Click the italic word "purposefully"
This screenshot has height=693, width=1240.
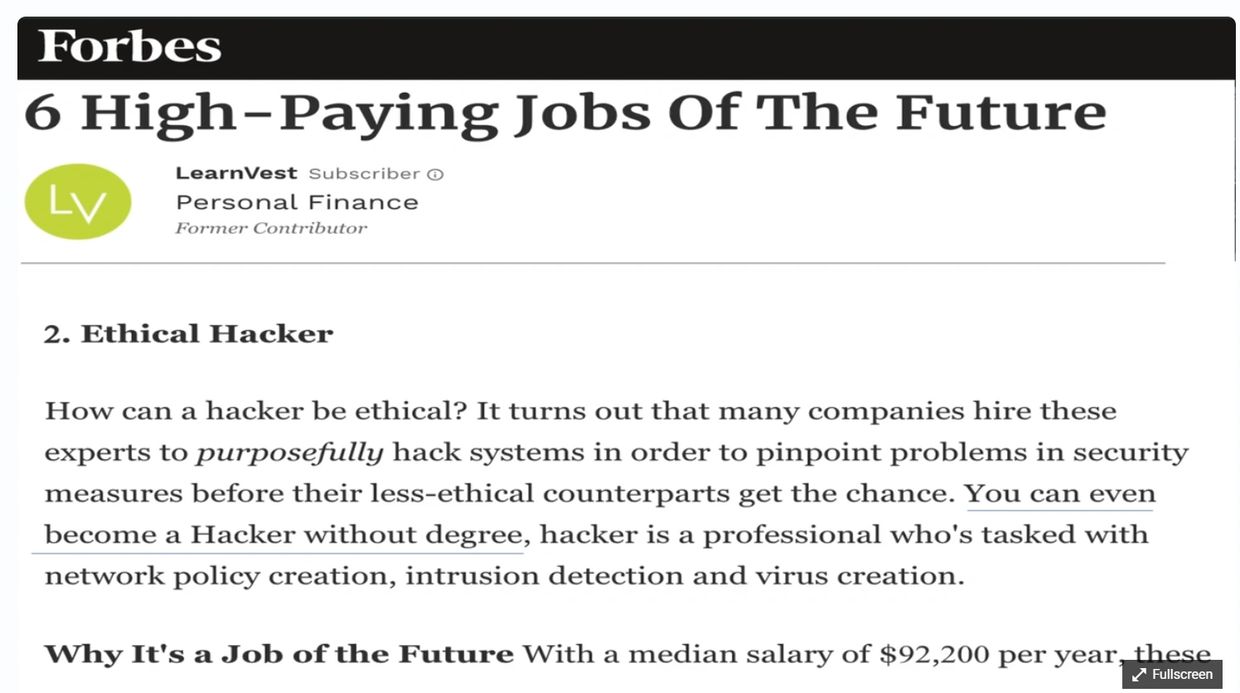tap(289, 453)
